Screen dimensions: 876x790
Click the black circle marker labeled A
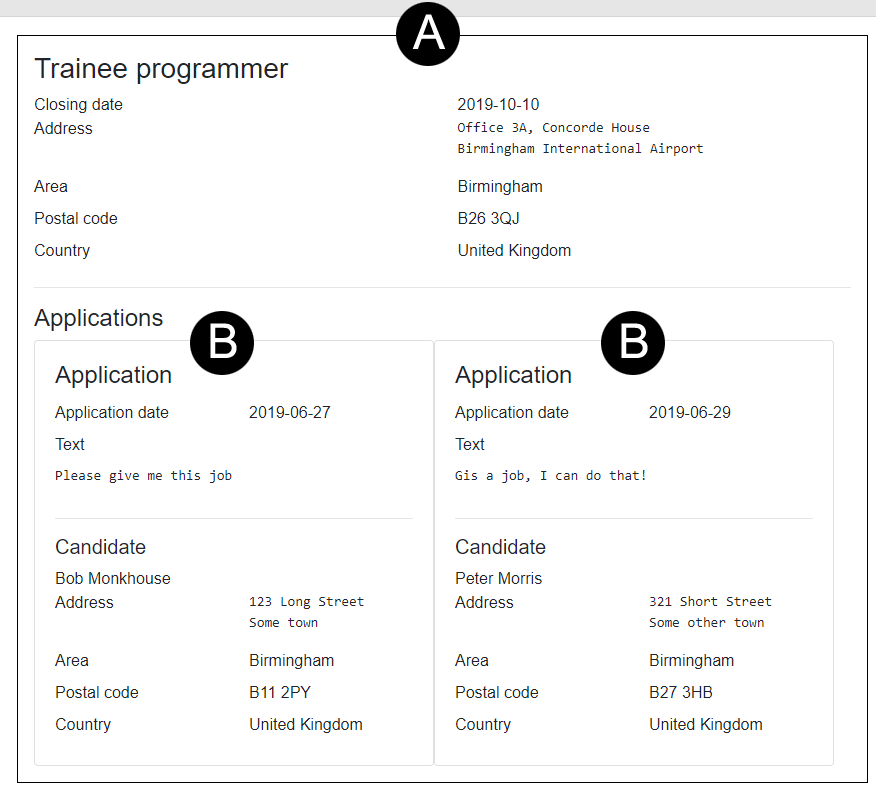pyautogui.click(x=428, y=35)
